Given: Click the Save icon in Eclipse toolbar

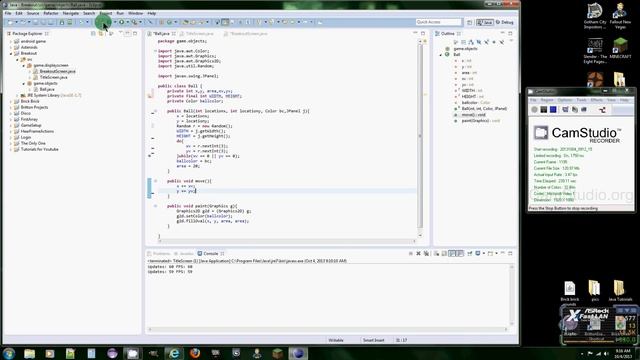Looking at the screenshot, I should pyautogui.click(x=36, y=22).
